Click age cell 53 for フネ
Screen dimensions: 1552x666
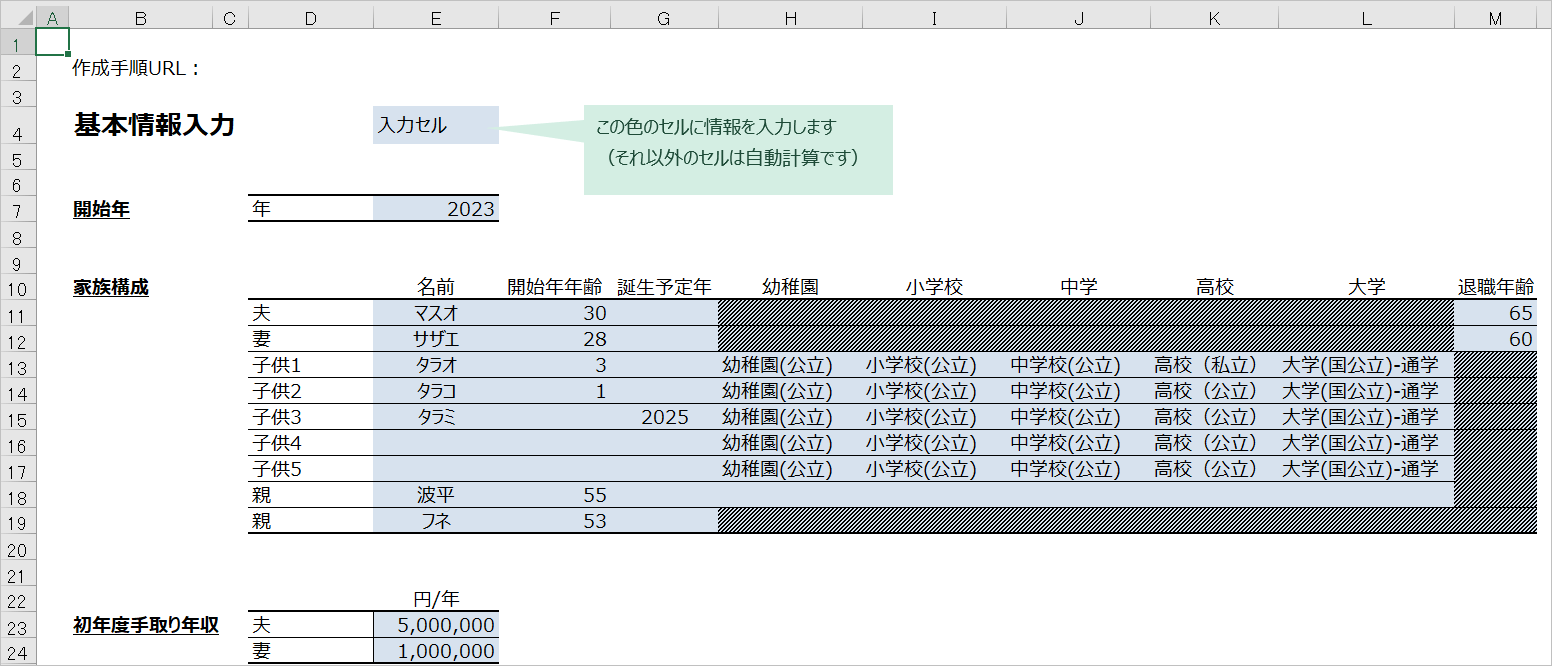(554, 521)
